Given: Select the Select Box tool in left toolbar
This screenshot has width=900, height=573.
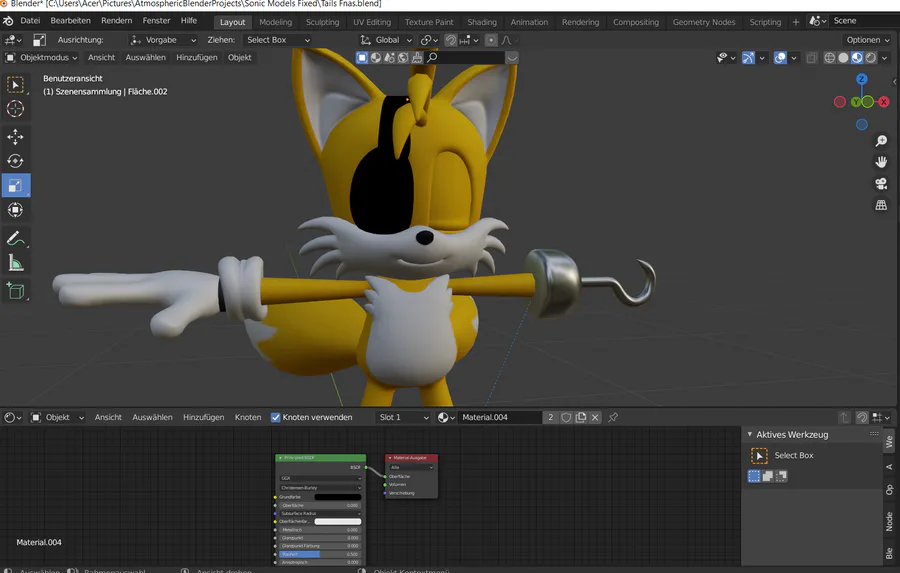Looking at the screenshot, I should [15, 85].
